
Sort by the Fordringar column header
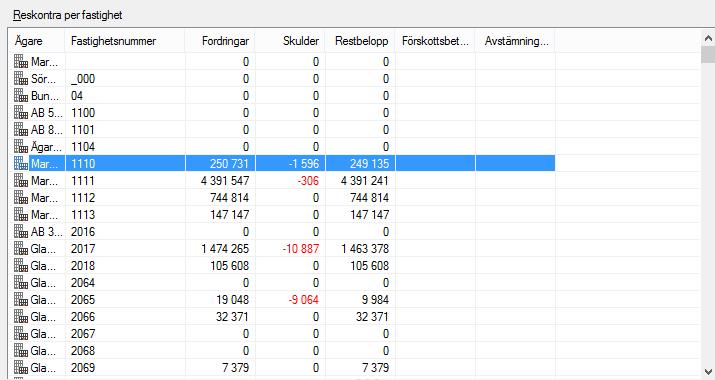[x=220, y=41]
